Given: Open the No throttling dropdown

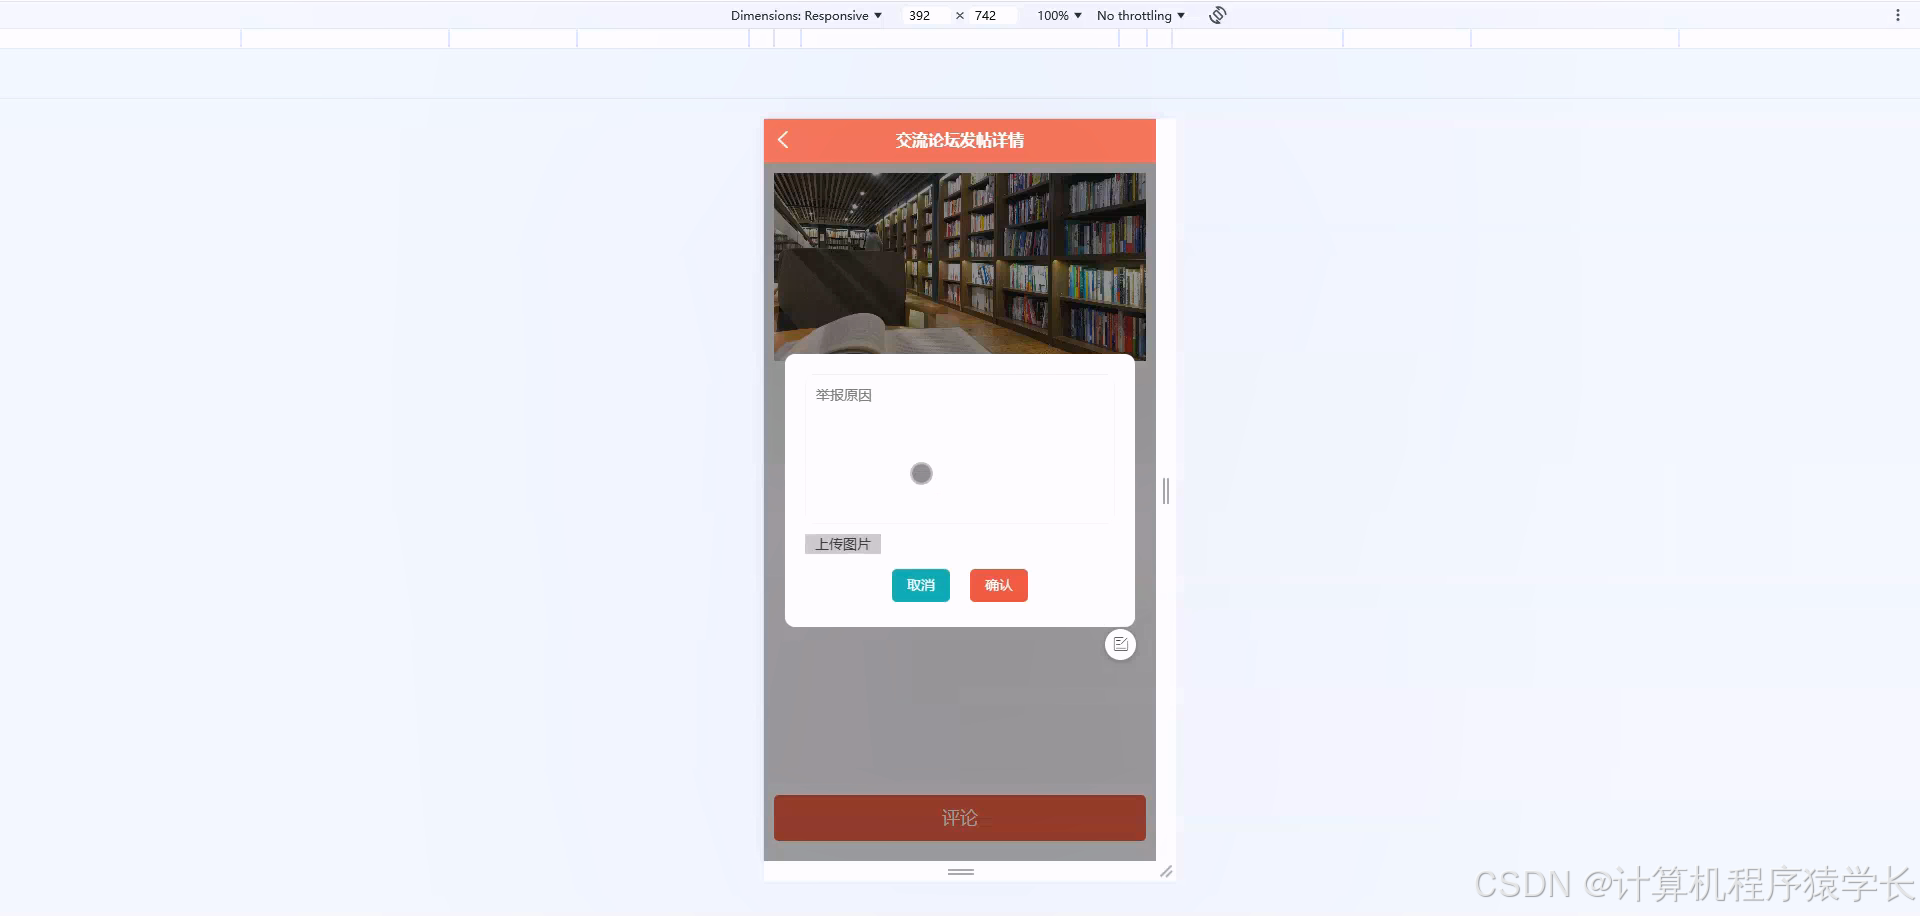Looking at the screenshot, I should (x=1140, y=15).
